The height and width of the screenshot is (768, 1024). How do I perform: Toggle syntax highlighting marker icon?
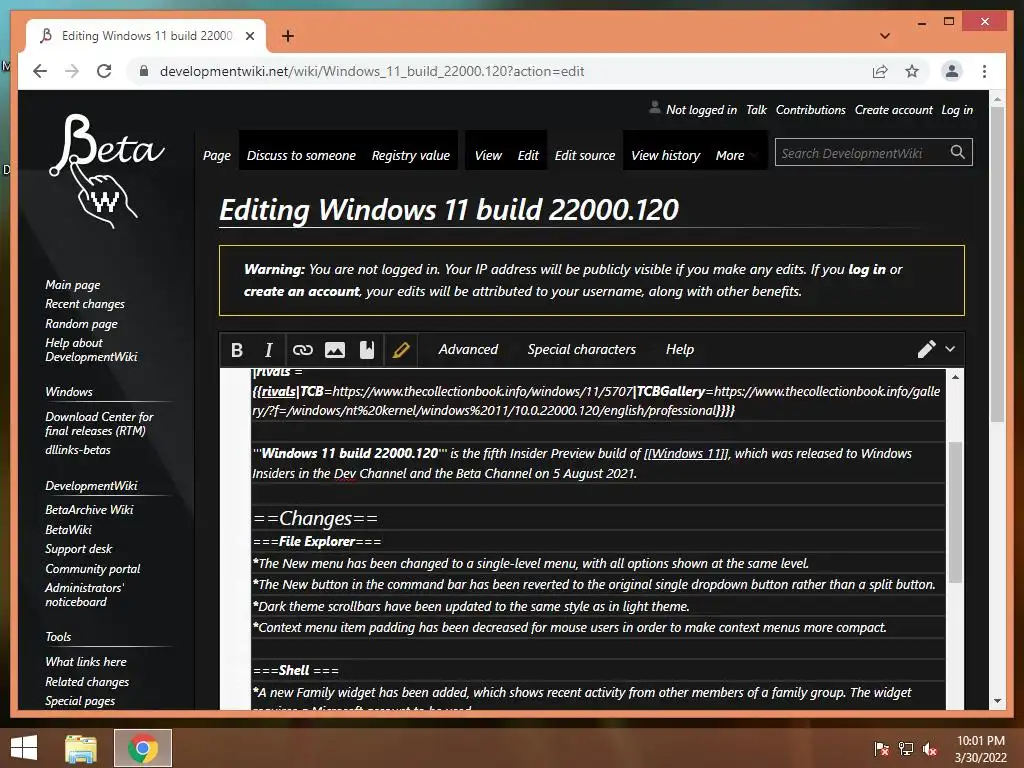pyautogui.click(x=401, y=350)
